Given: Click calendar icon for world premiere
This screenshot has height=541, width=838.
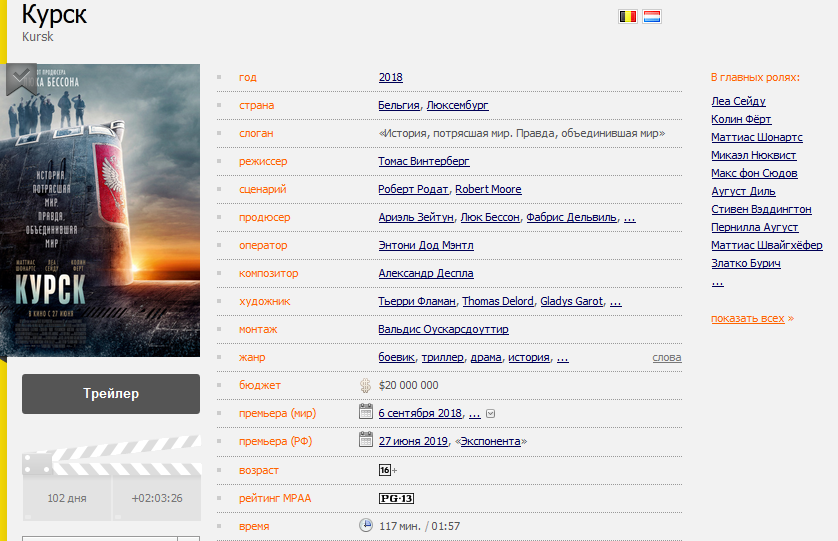Looking at the screenshot, I should 366,411.
